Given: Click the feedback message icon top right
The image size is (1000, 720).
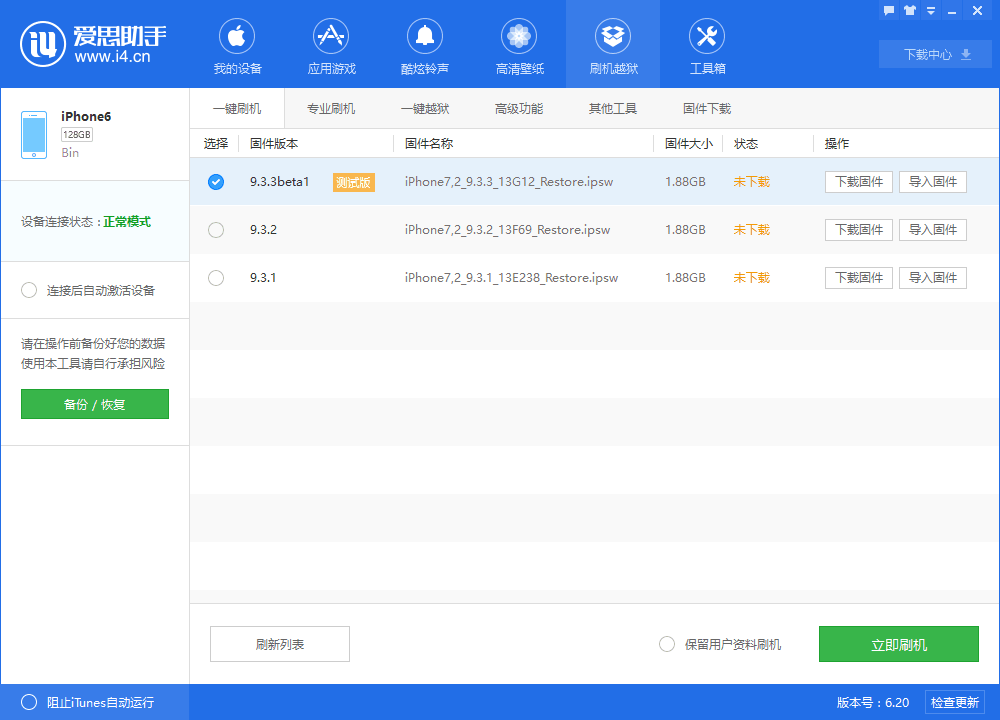Looking at the screenshot, I should click(x=888, y=10).
